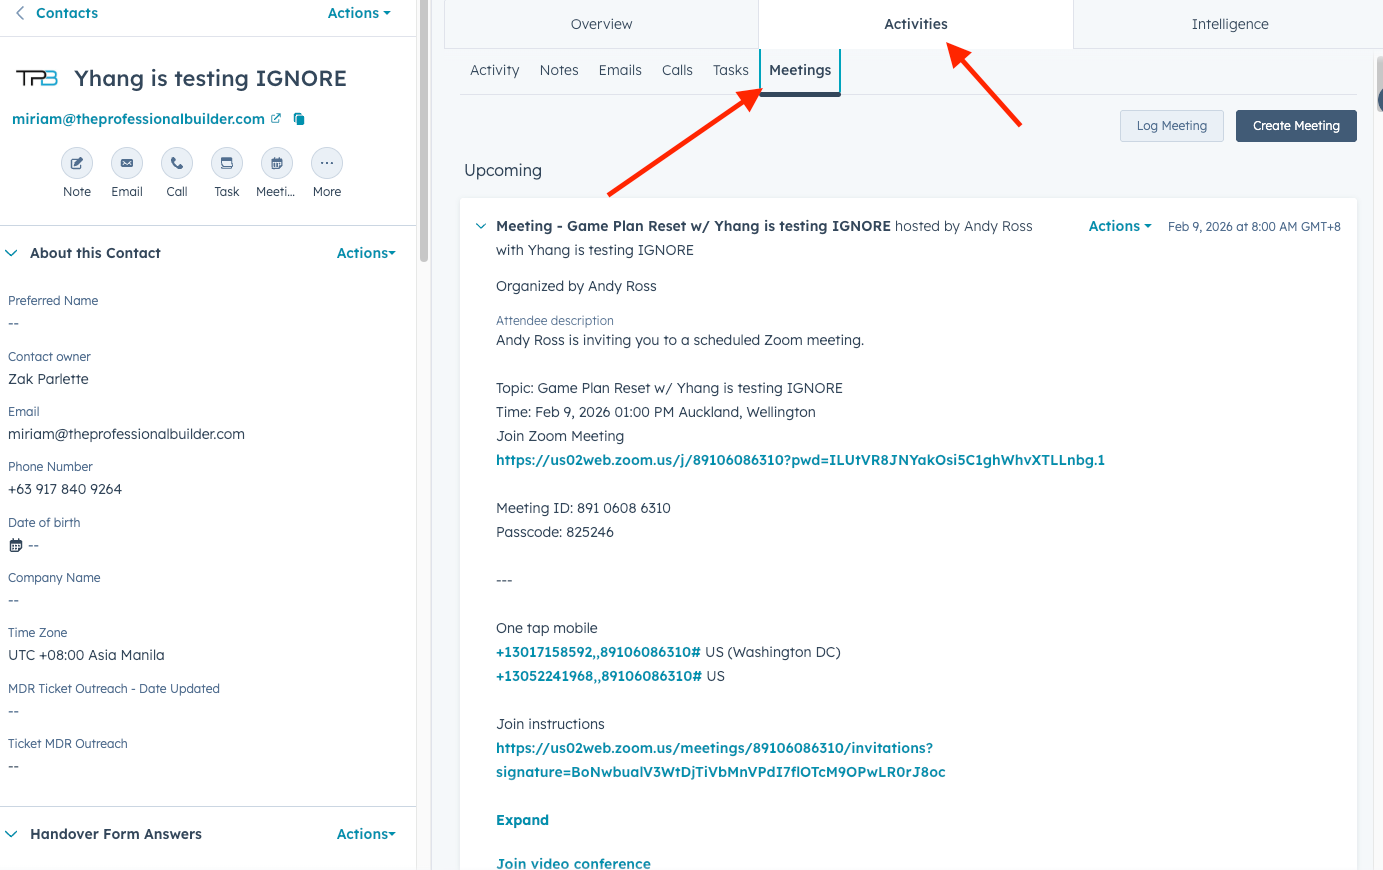Expand the Handover Form Answers section
The width and height of the screenshot is (1383, 870).
pyautogui.click(x=12, y=834)
